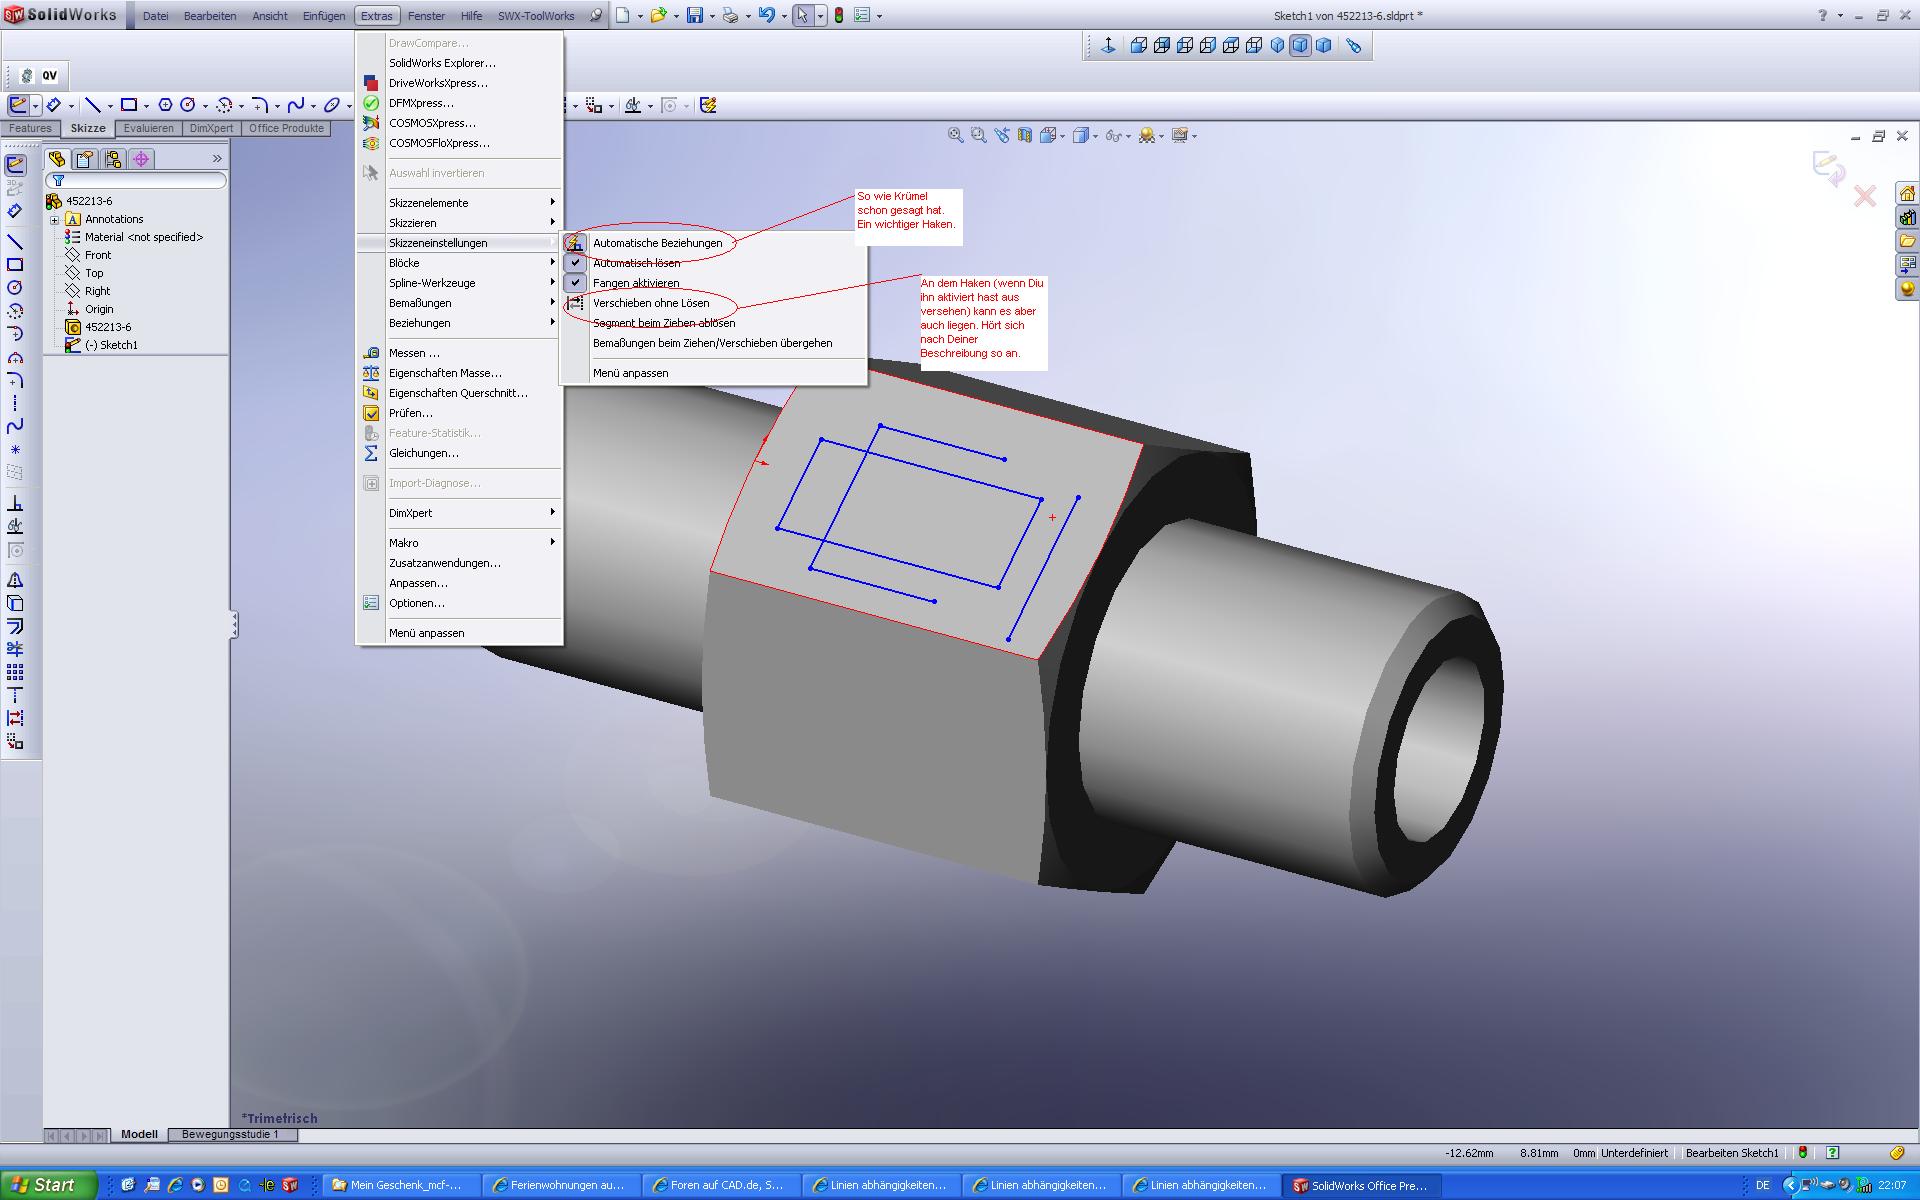Open the Datei menu

(155, 16)
